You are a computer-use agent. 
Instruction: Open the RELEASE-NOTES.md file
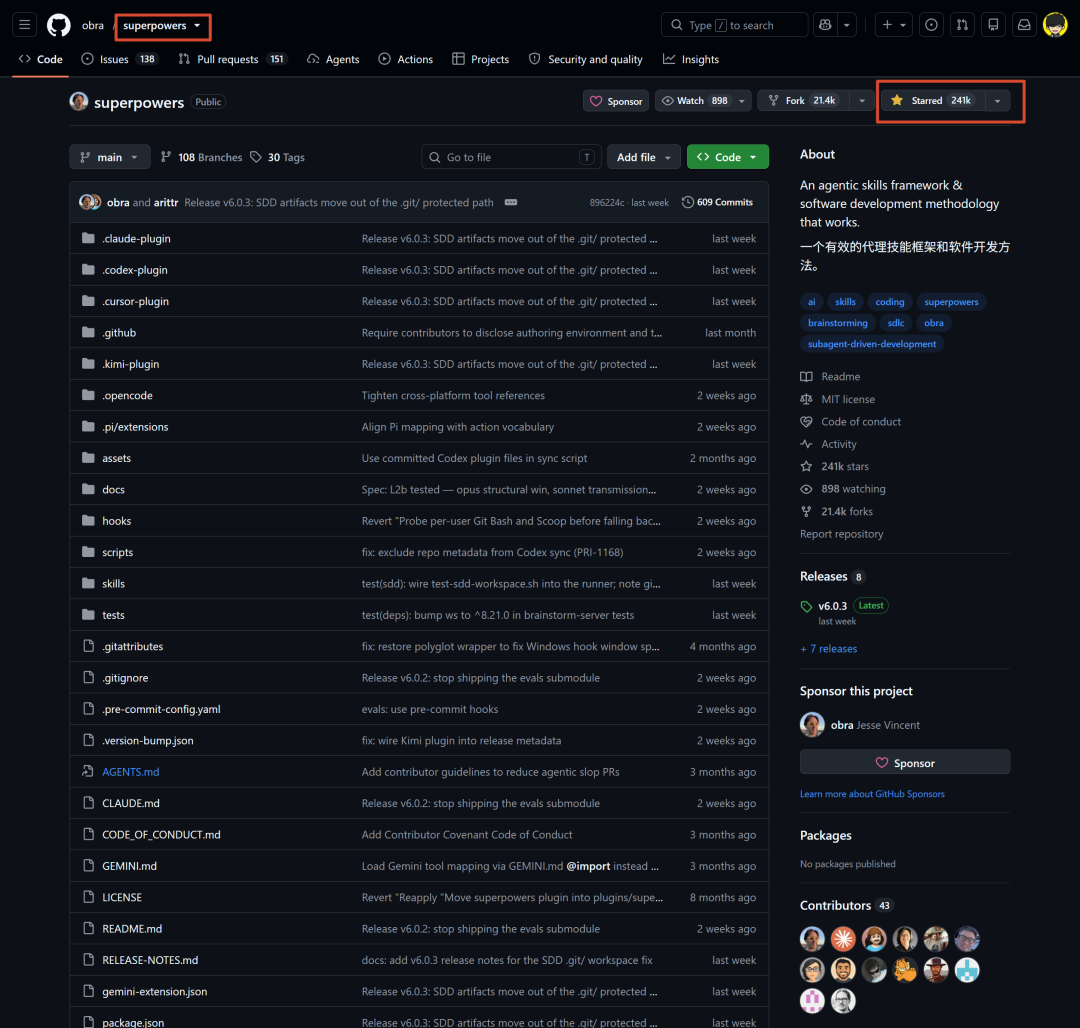tap(150, 960)
